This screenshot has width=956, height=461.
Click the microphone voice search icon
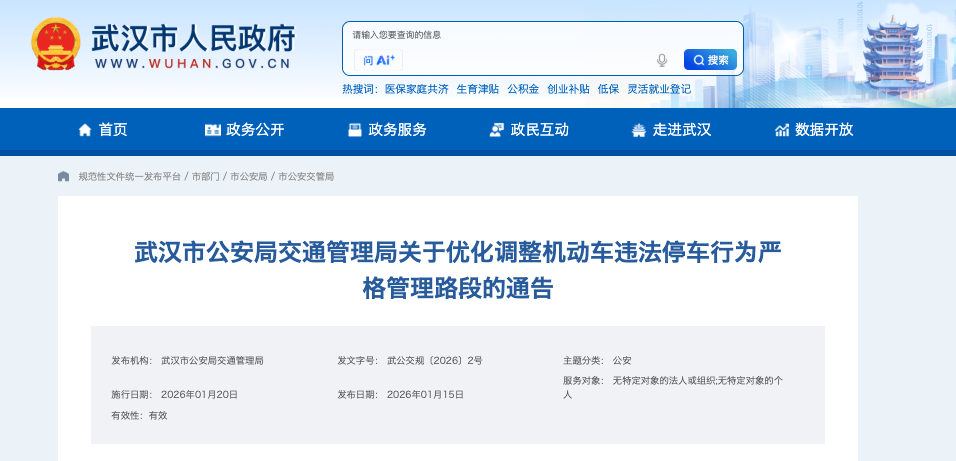tap(661, 60)
